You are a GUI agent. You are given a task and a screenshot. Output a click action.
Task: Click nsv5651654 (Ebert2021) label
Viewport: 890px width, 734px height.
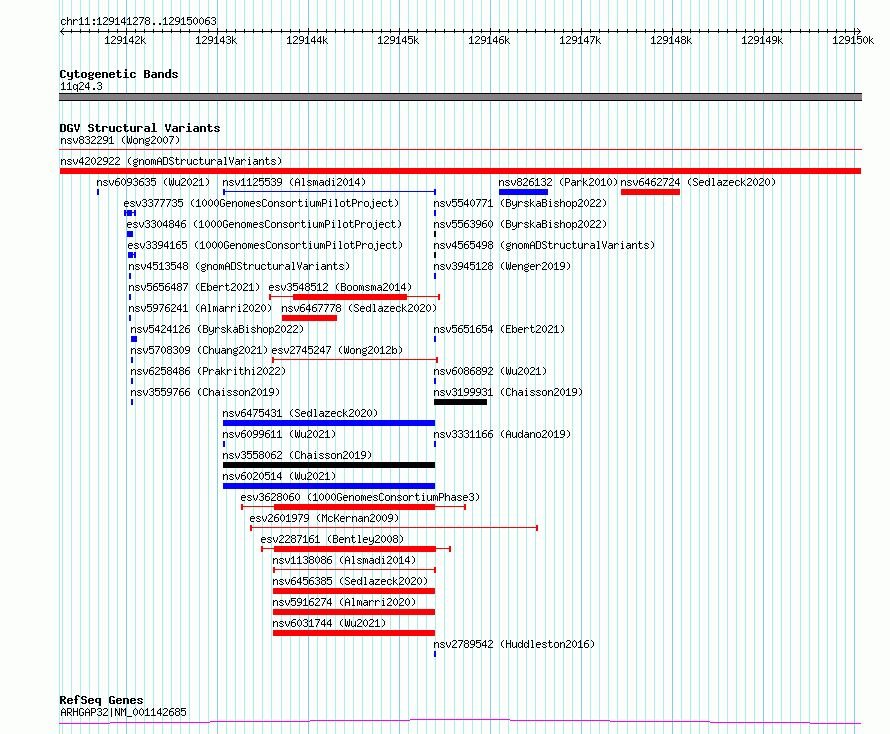tap(499, 329)
